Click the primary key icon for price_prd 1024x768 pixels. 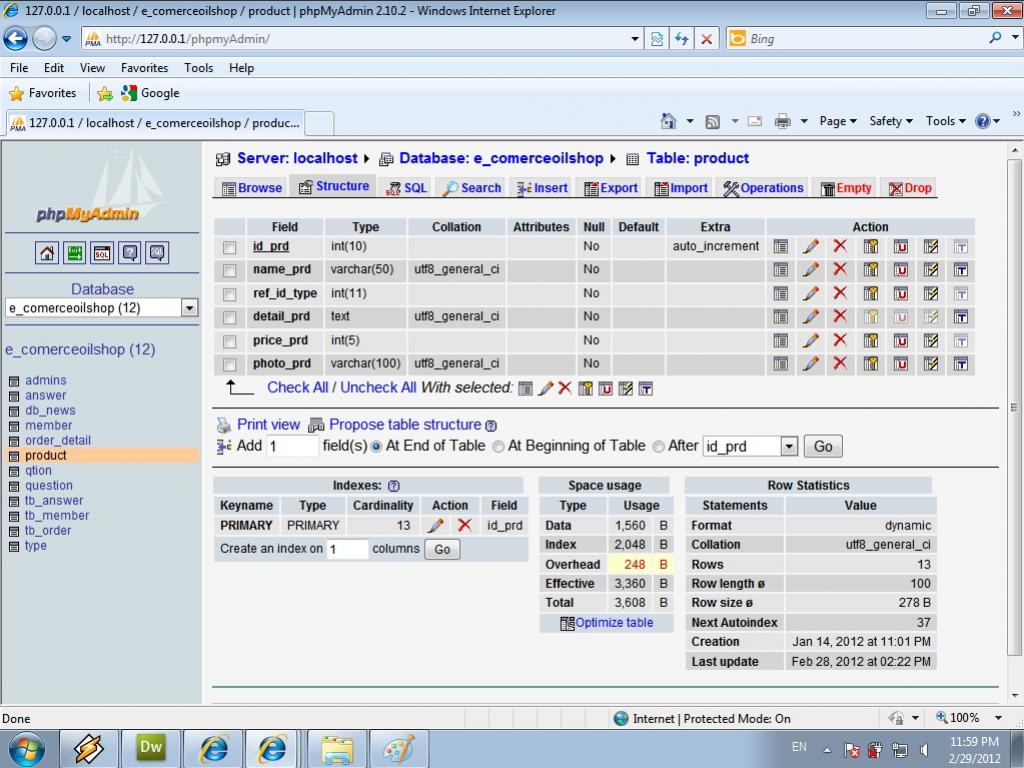(871, 340)
